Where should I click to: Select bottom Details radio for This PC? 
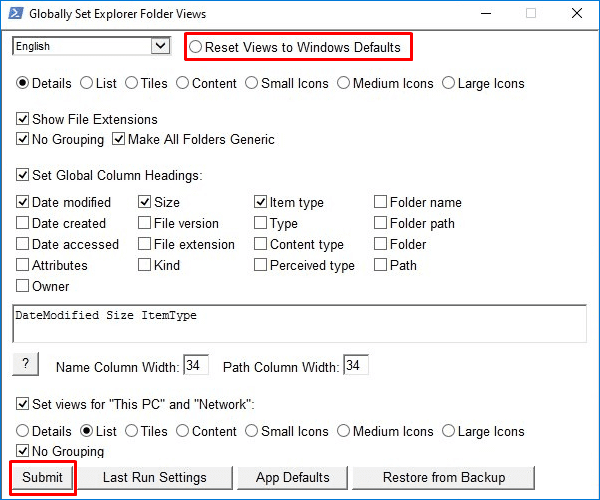pos(23,431)
